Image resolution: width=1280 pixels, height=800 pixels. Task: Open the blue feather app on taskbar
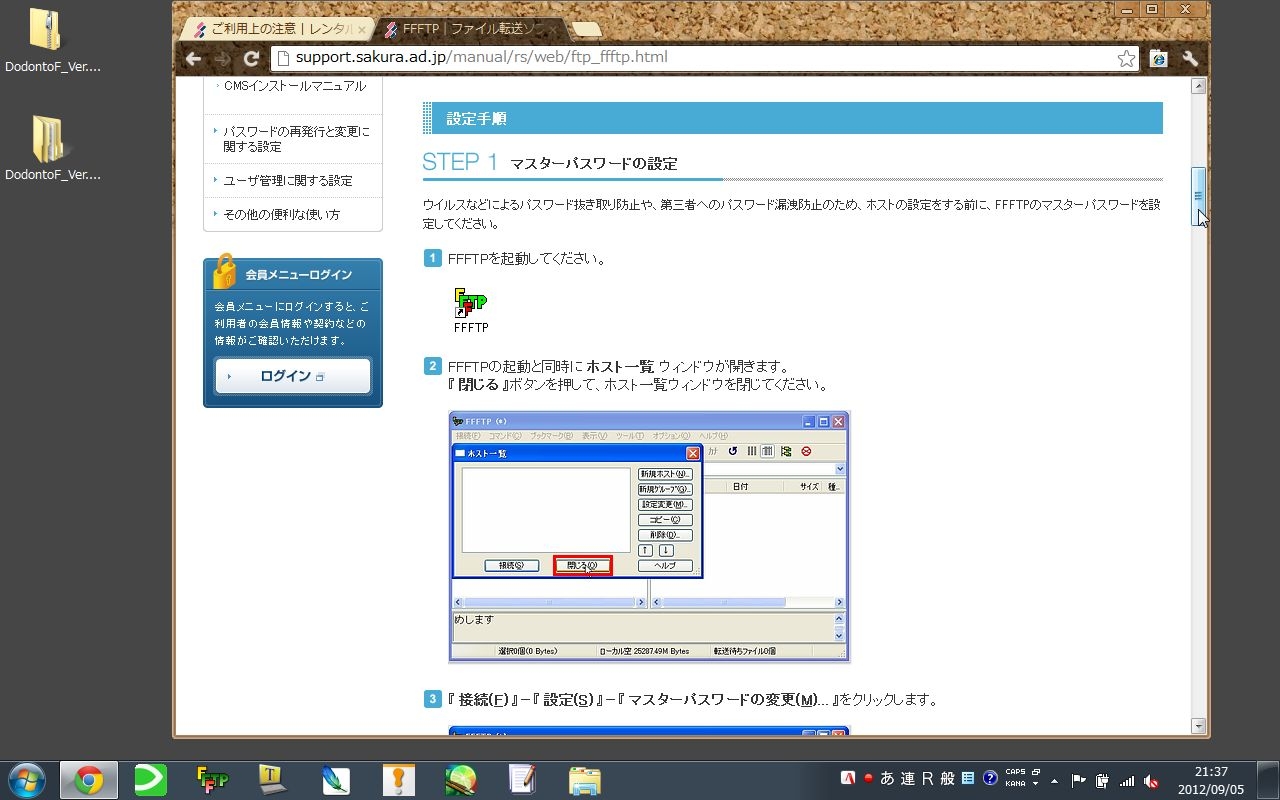336,780
